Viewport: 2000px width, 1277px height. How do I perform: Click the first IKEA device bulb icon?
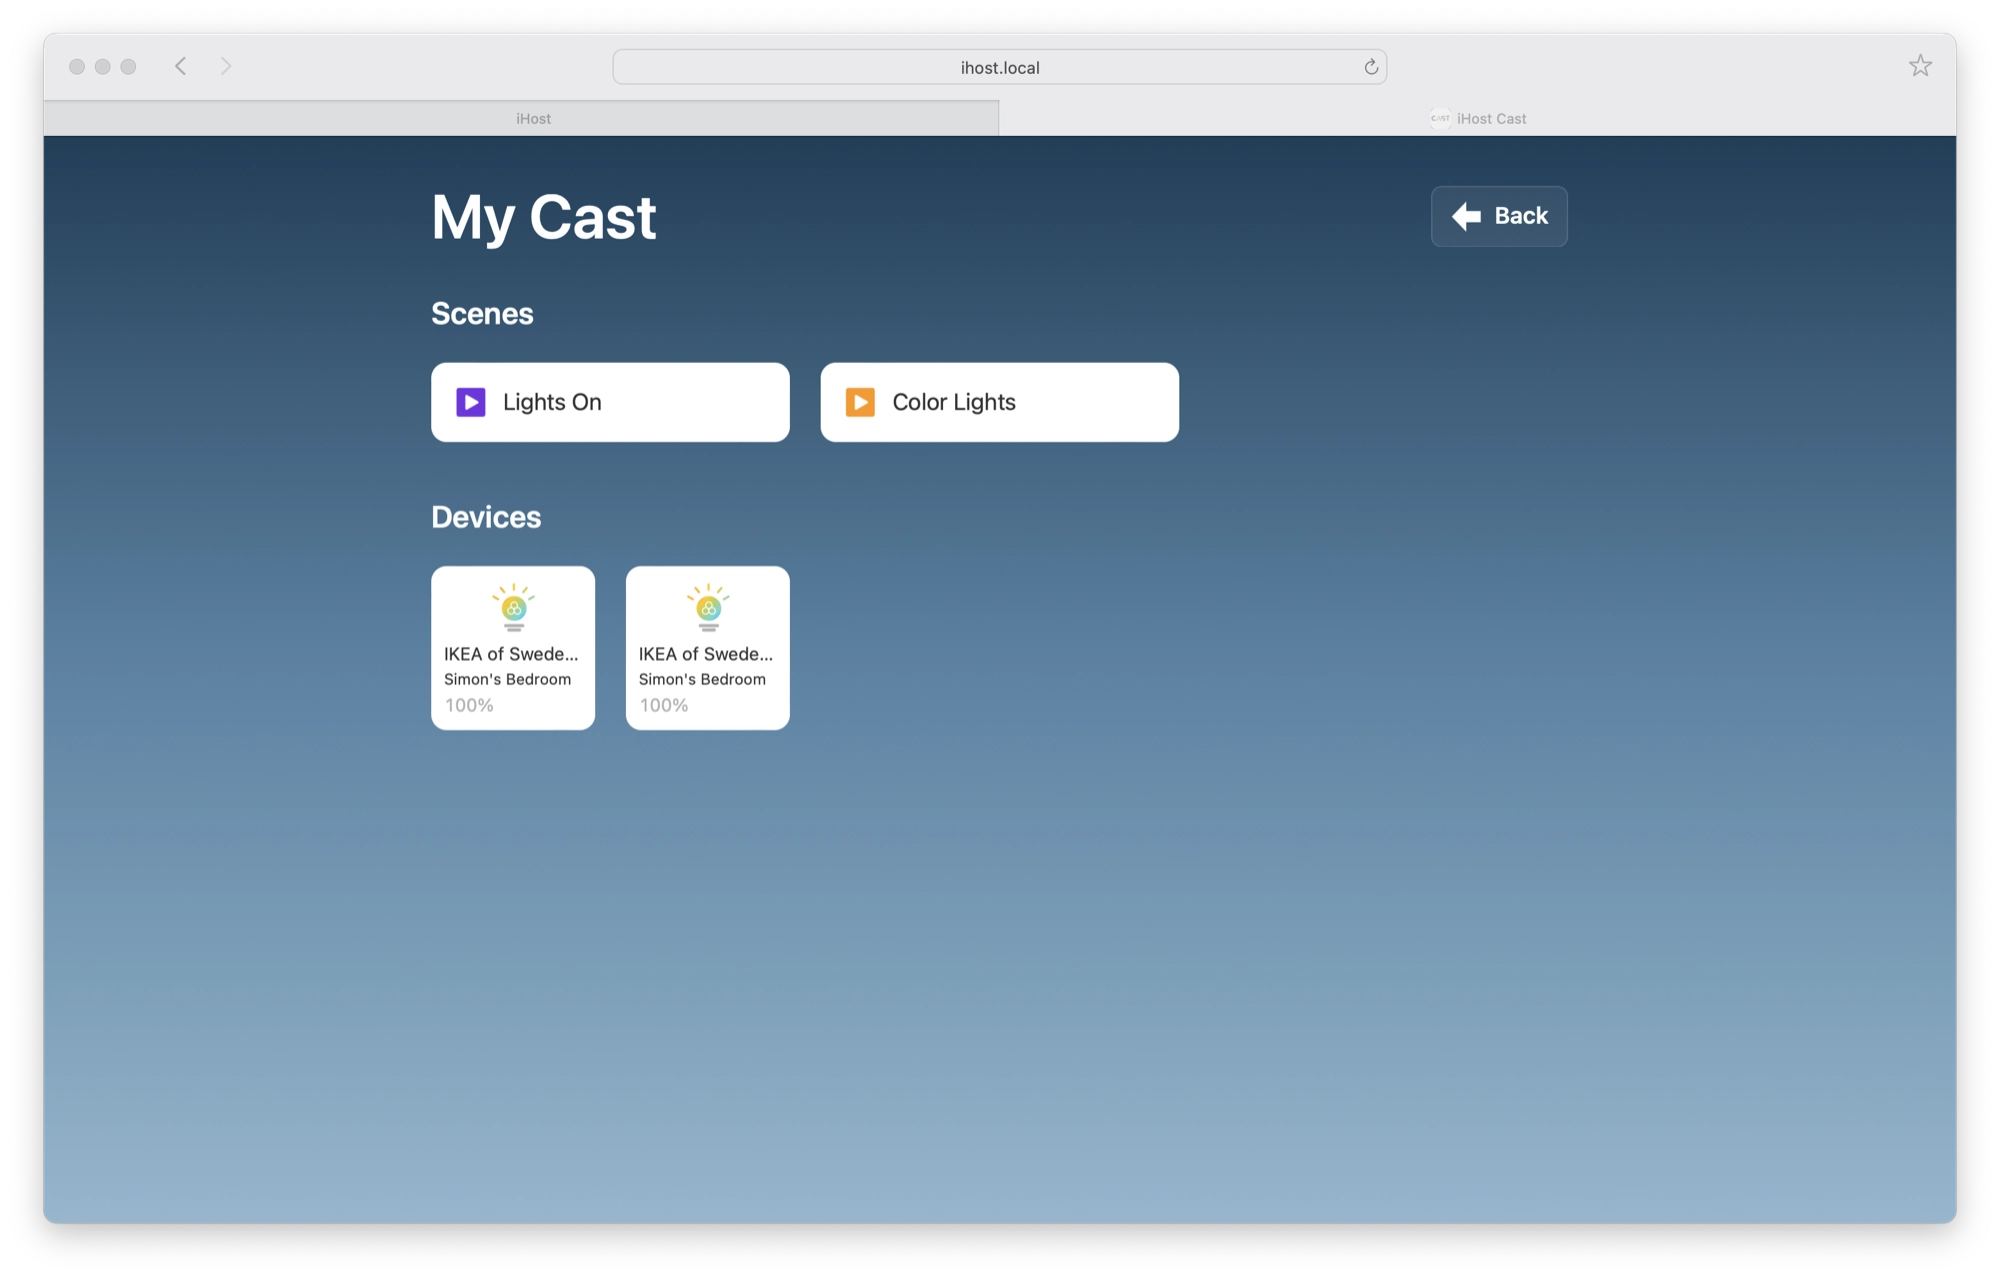click(x=513, y=608)
